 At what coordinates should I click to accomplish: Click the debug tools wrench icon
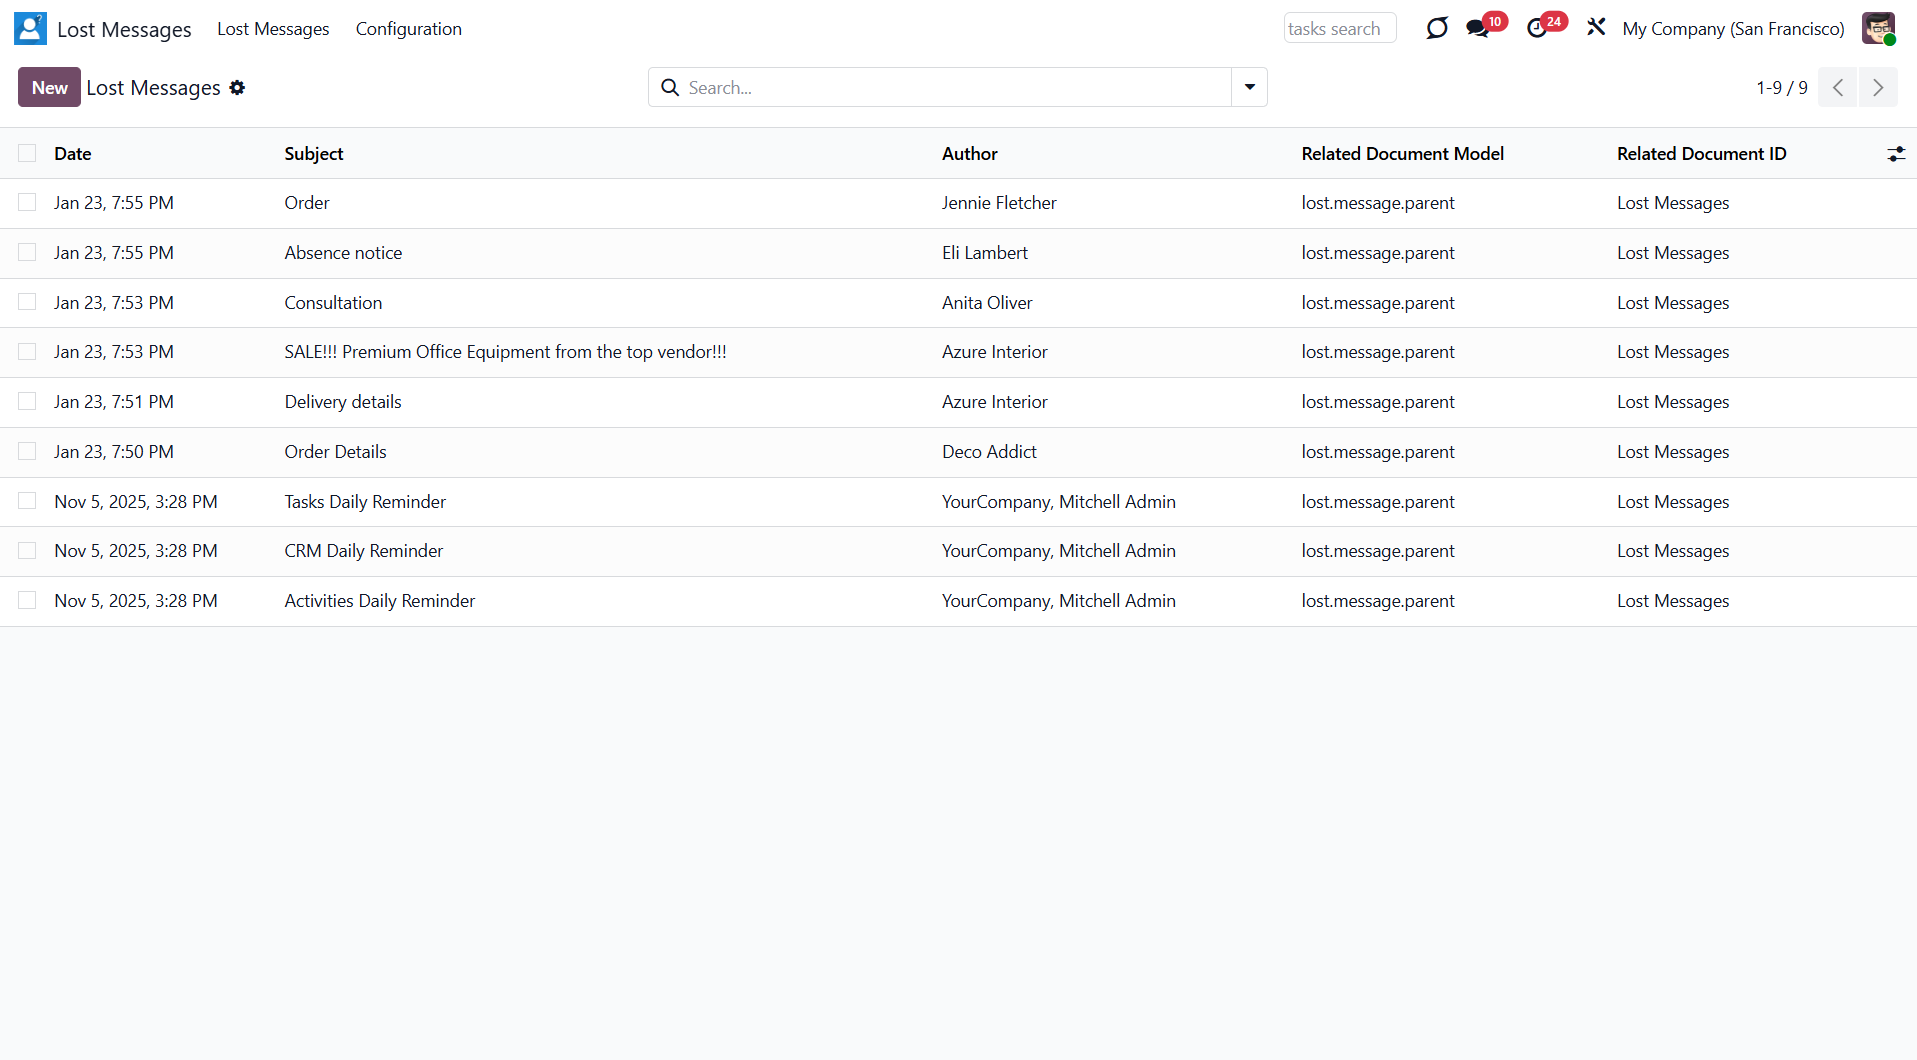tap(1596, 28)
